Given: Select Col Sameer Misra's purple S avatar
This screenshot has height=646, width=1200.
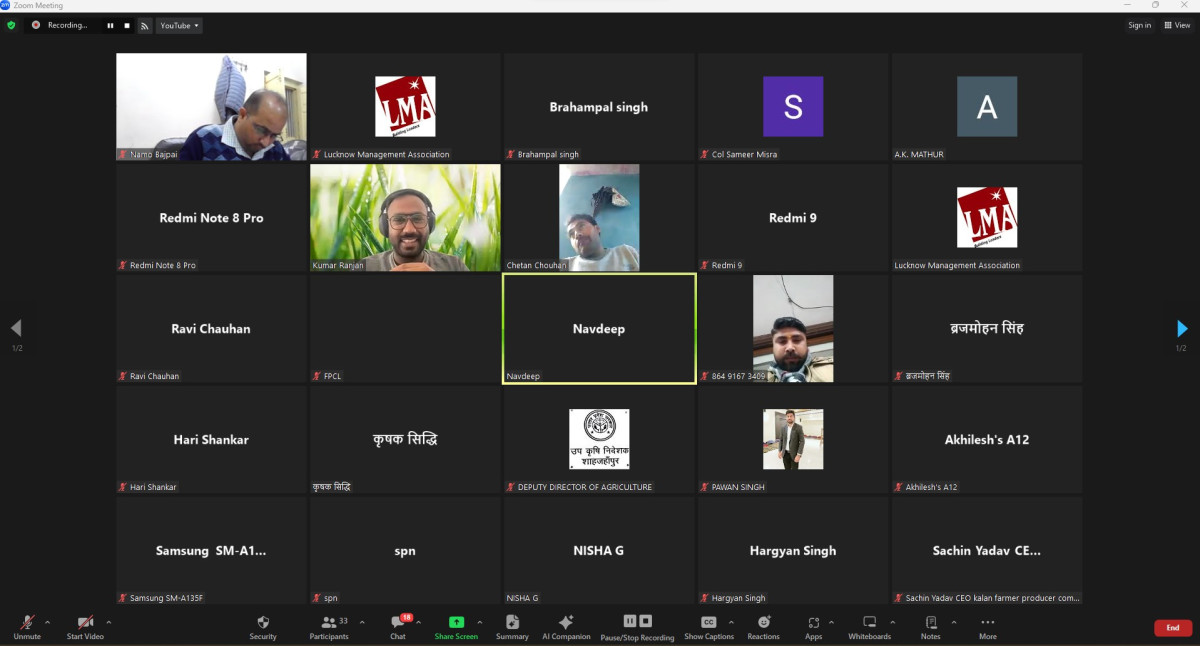Looking at the screenshot, I should click(x=793, y=107).
